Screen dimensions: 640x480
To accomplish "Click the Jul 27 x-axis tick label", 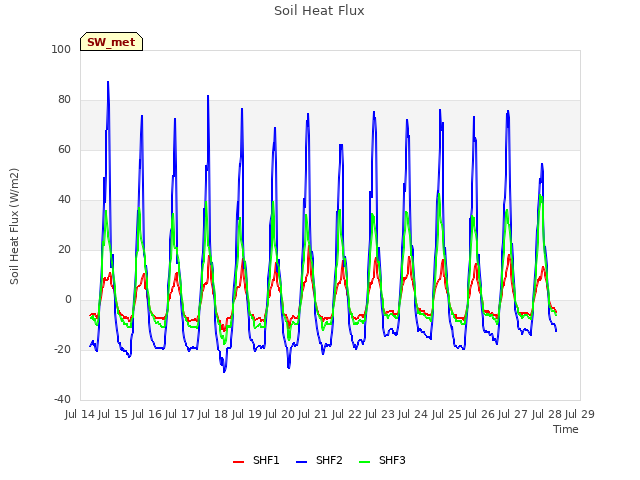I will click(x=513, y=414).
